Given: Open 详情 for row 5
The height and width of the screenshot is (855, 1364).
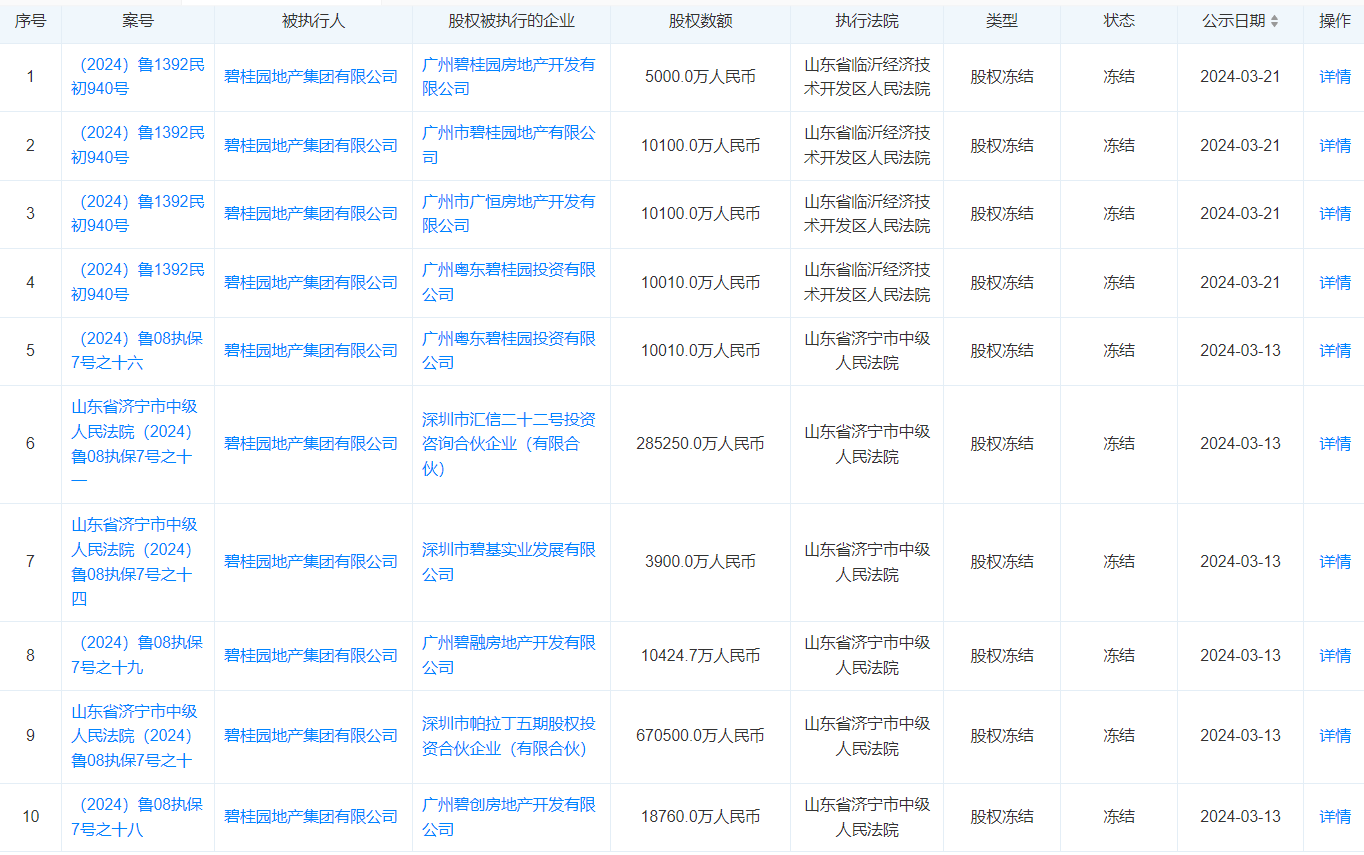Looking at the screenshot, I should coord(1335,351).
